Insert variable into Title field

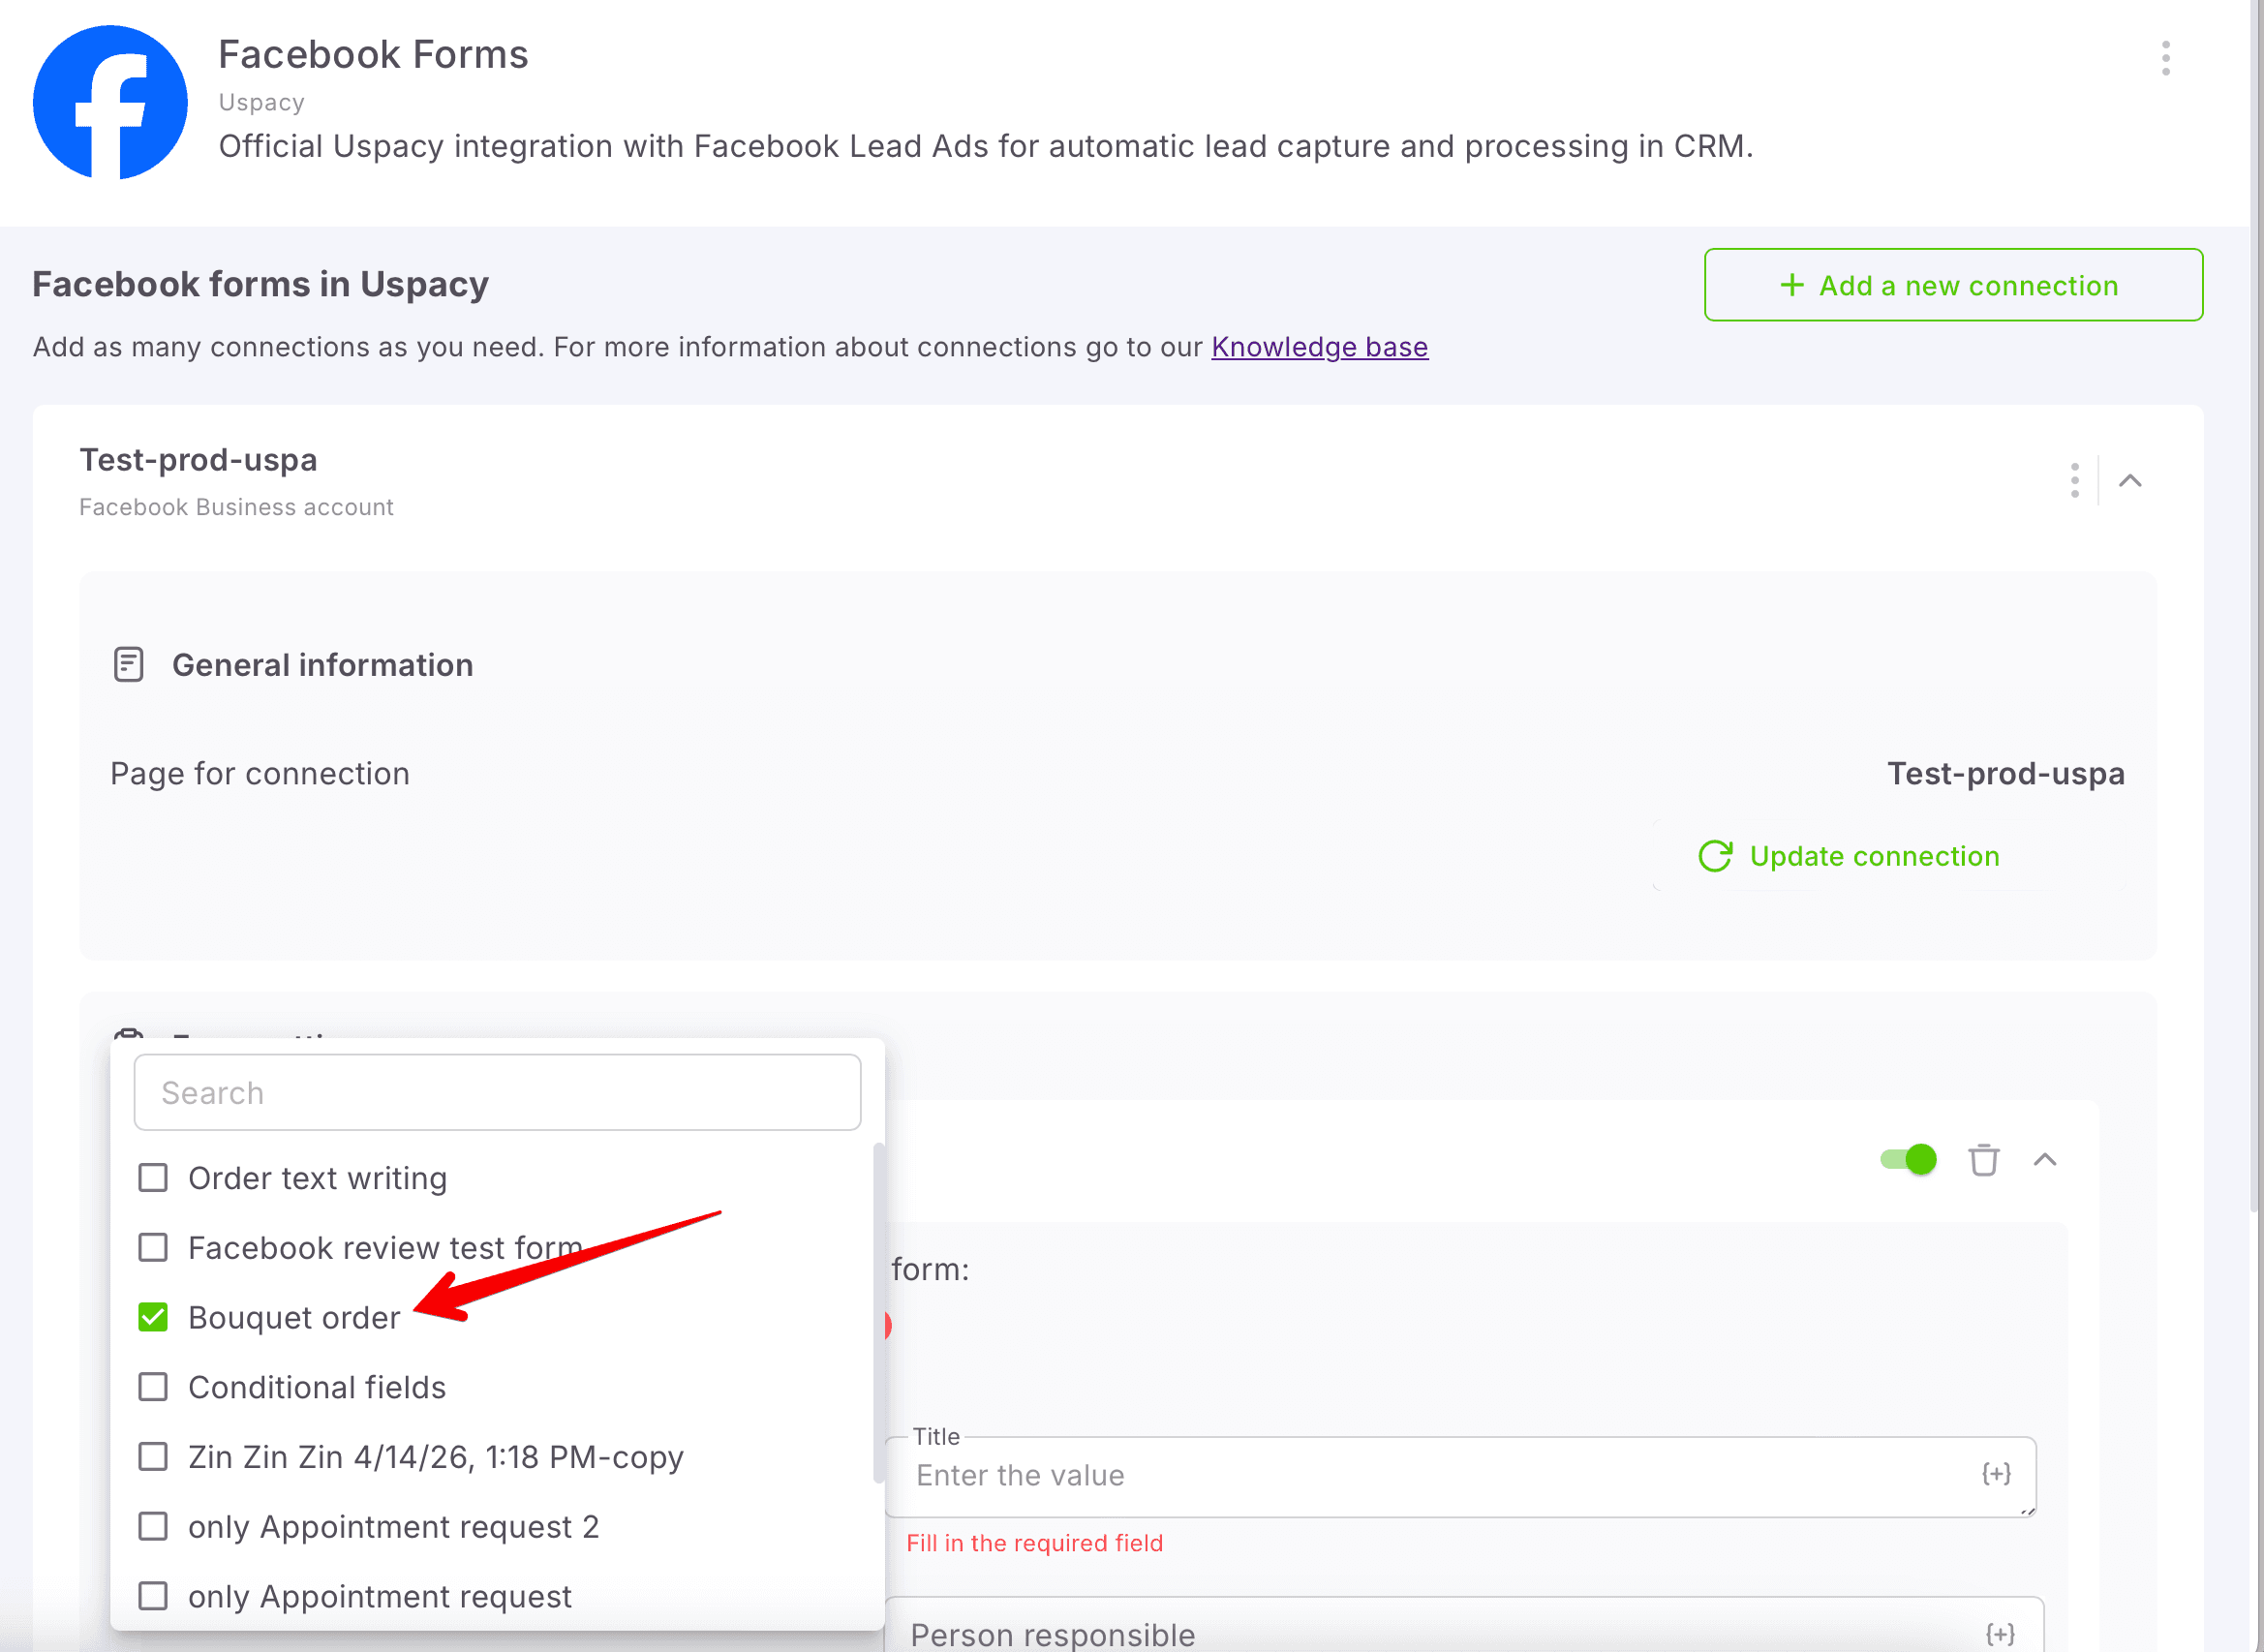click(1996, 1474)
